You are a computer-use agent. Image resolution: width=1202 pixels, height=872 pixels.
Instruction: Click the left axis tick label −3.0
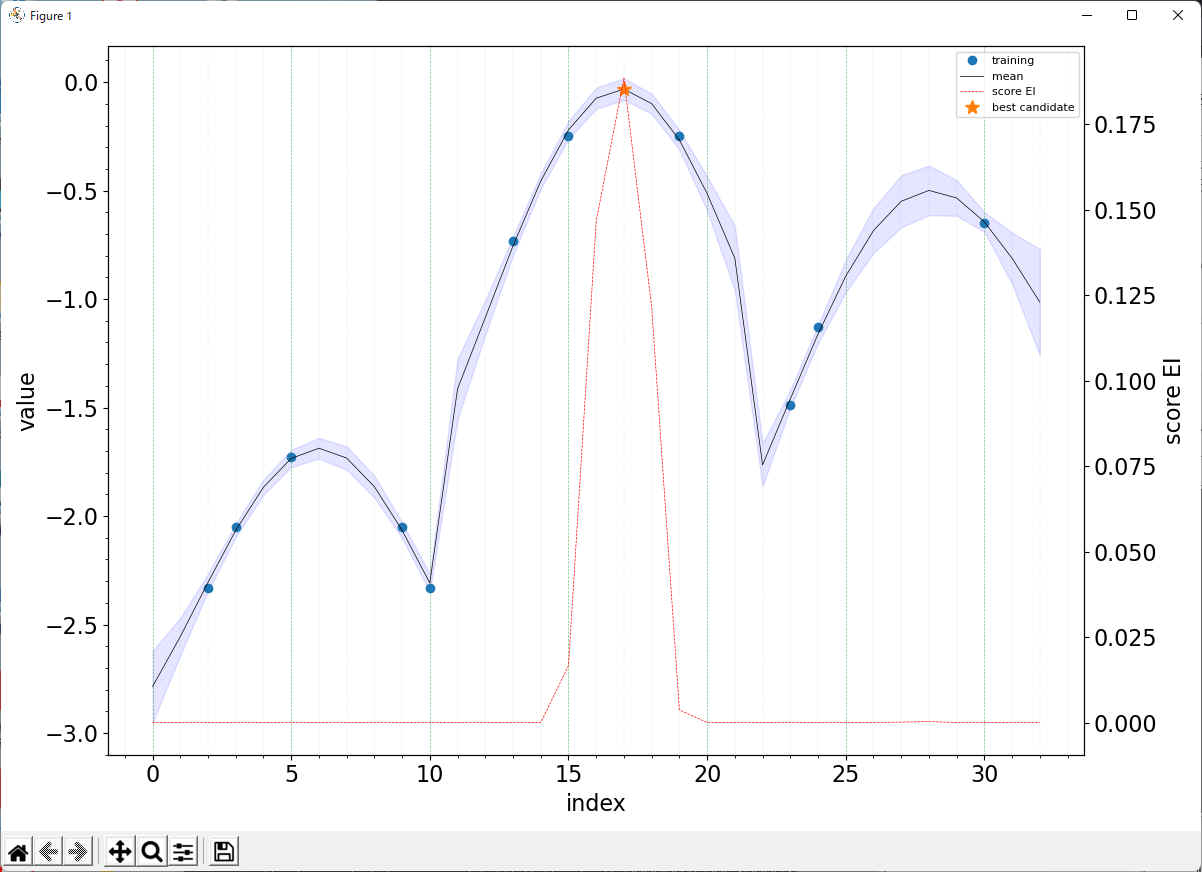[x=70, y=734]
